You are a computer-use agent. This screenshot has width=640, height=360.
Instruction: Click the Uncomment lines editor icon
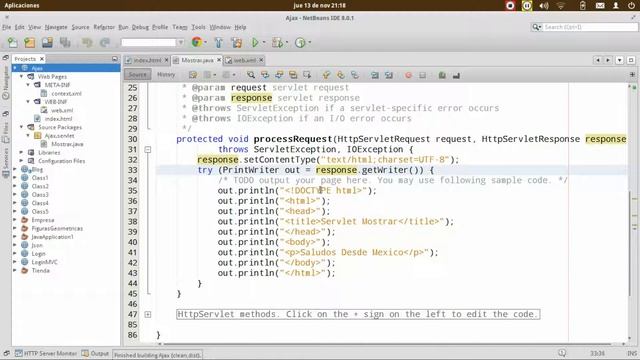(x=456, y=75)
